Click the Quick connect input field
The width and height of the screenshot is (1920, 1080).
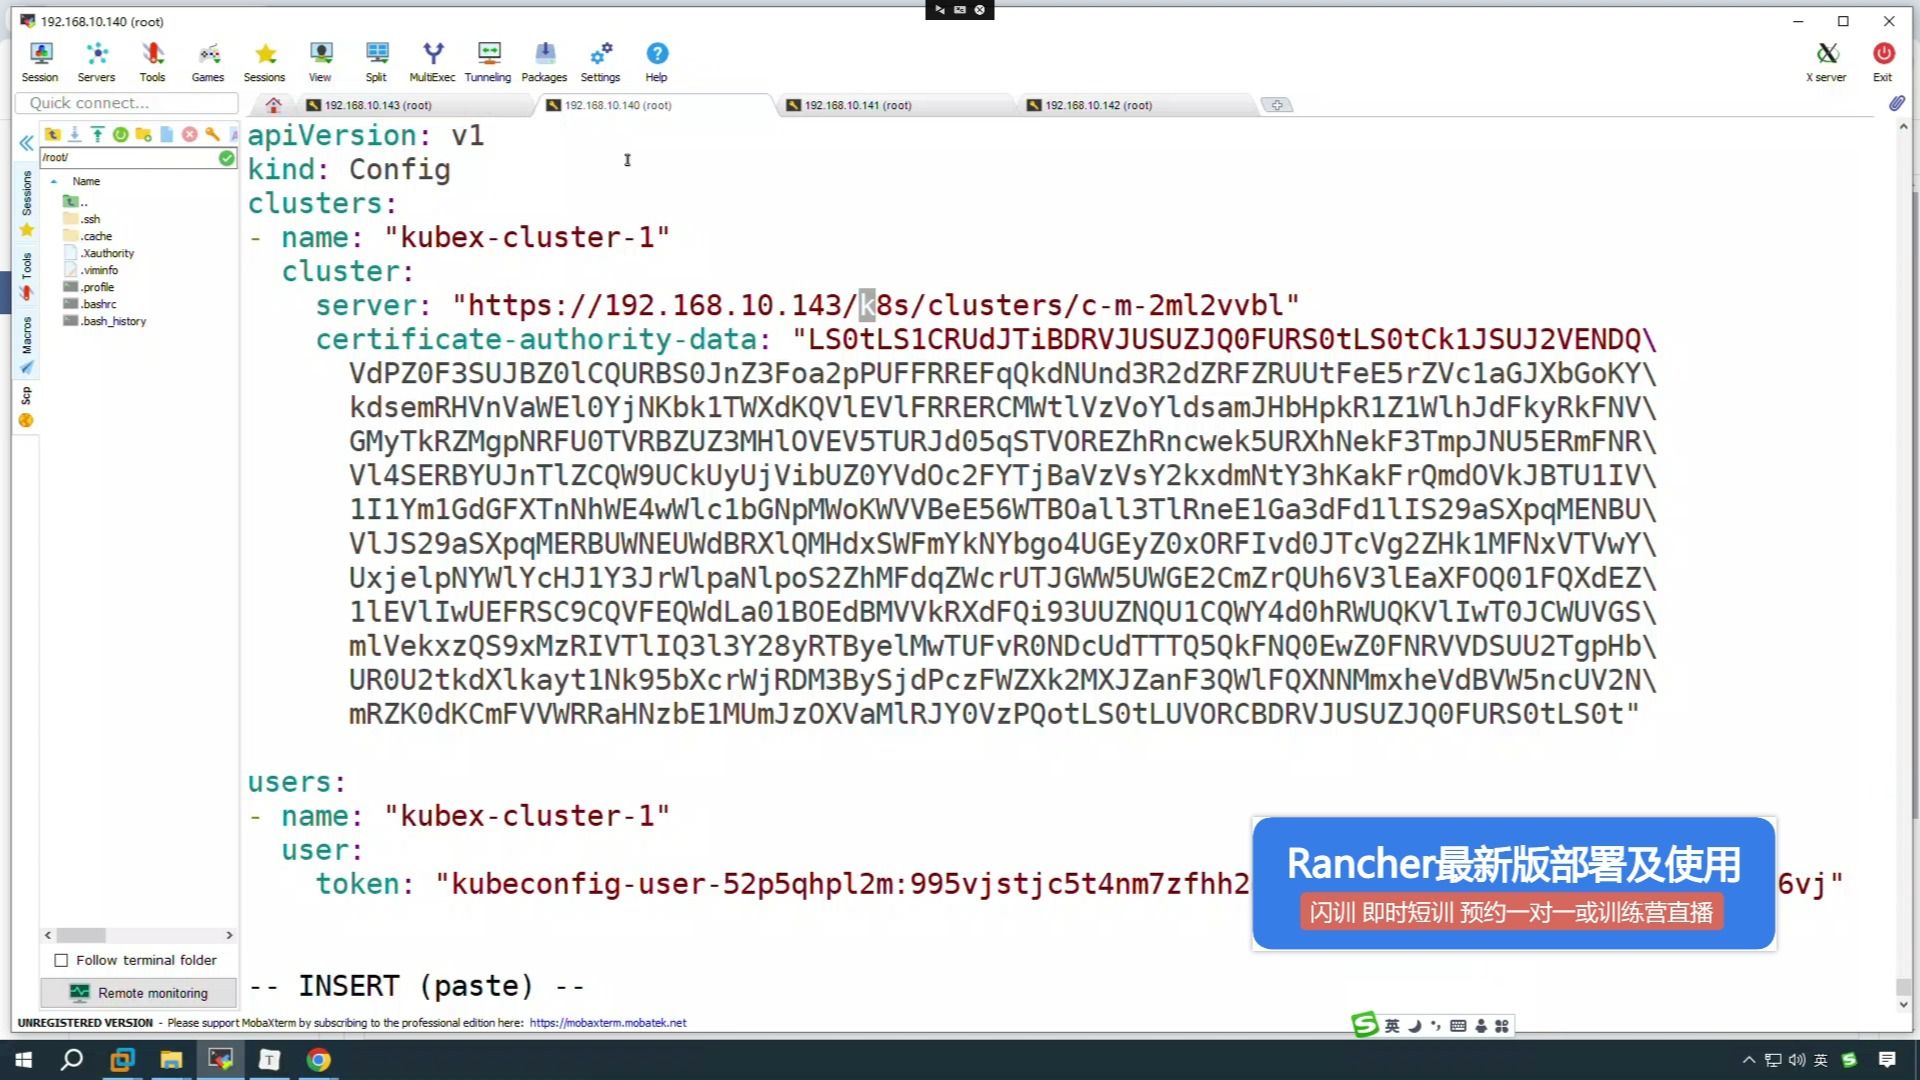point(127,103)
